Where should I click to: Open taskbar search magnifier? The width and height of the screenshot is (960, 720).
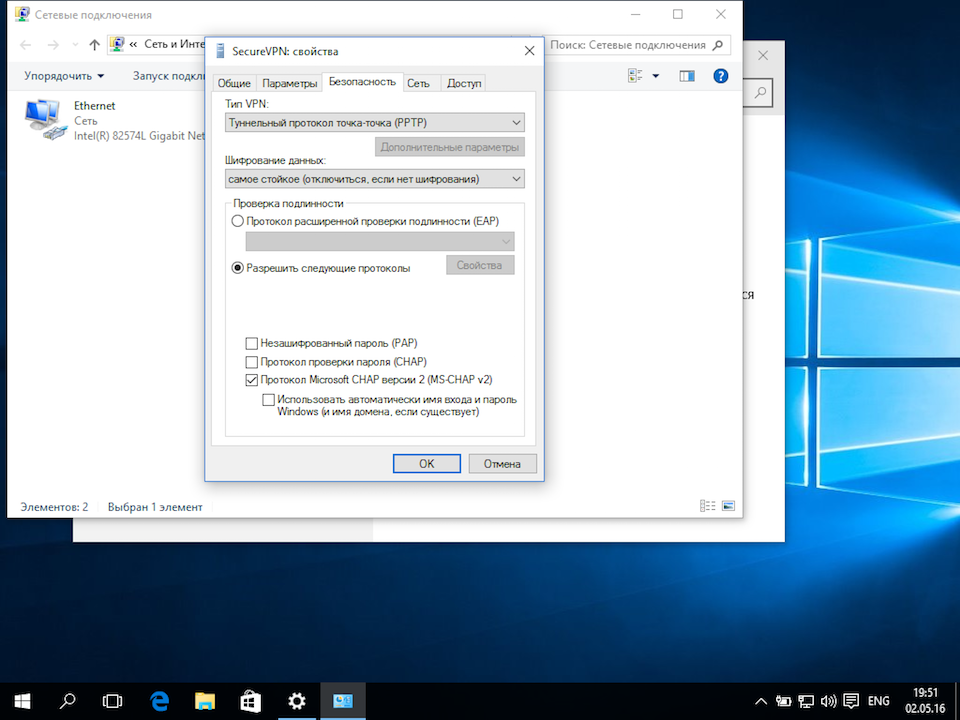pos(67,701)
